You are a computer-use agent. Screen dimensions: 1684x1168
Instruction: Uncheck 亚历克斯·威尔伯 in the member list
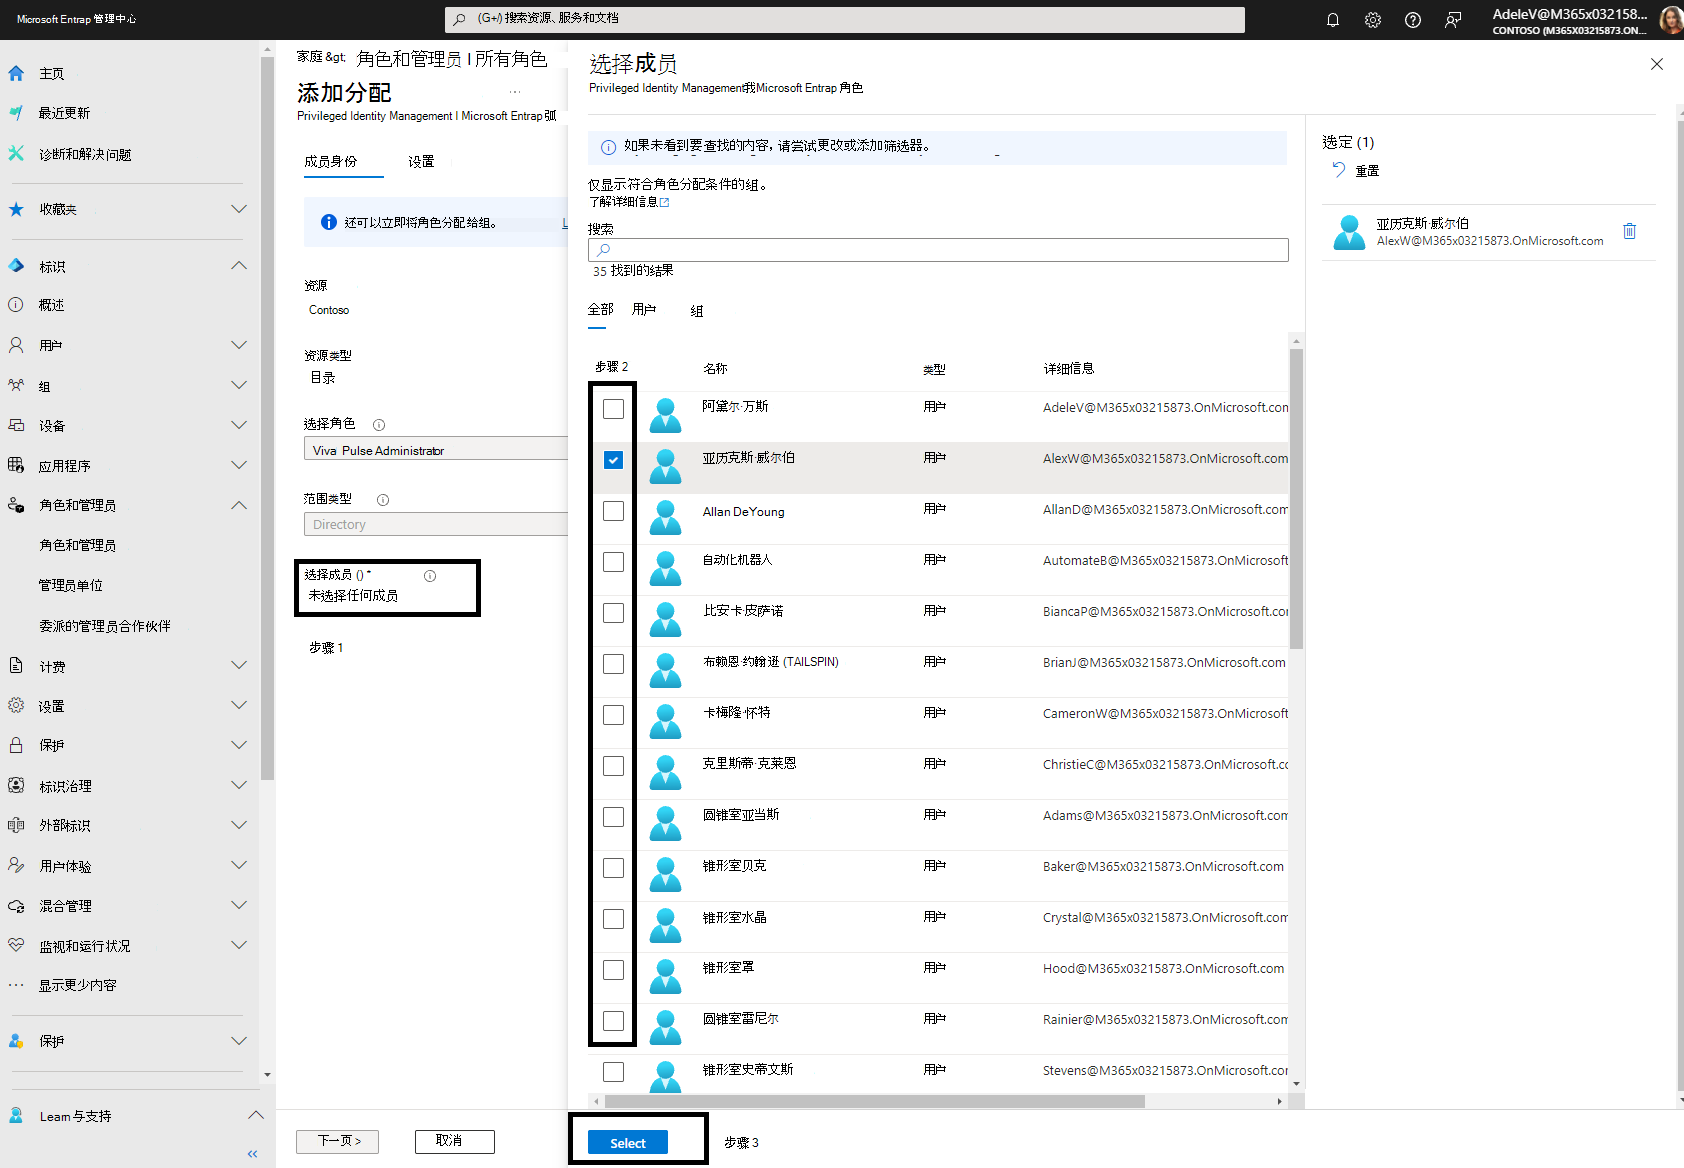pos(612,460)
